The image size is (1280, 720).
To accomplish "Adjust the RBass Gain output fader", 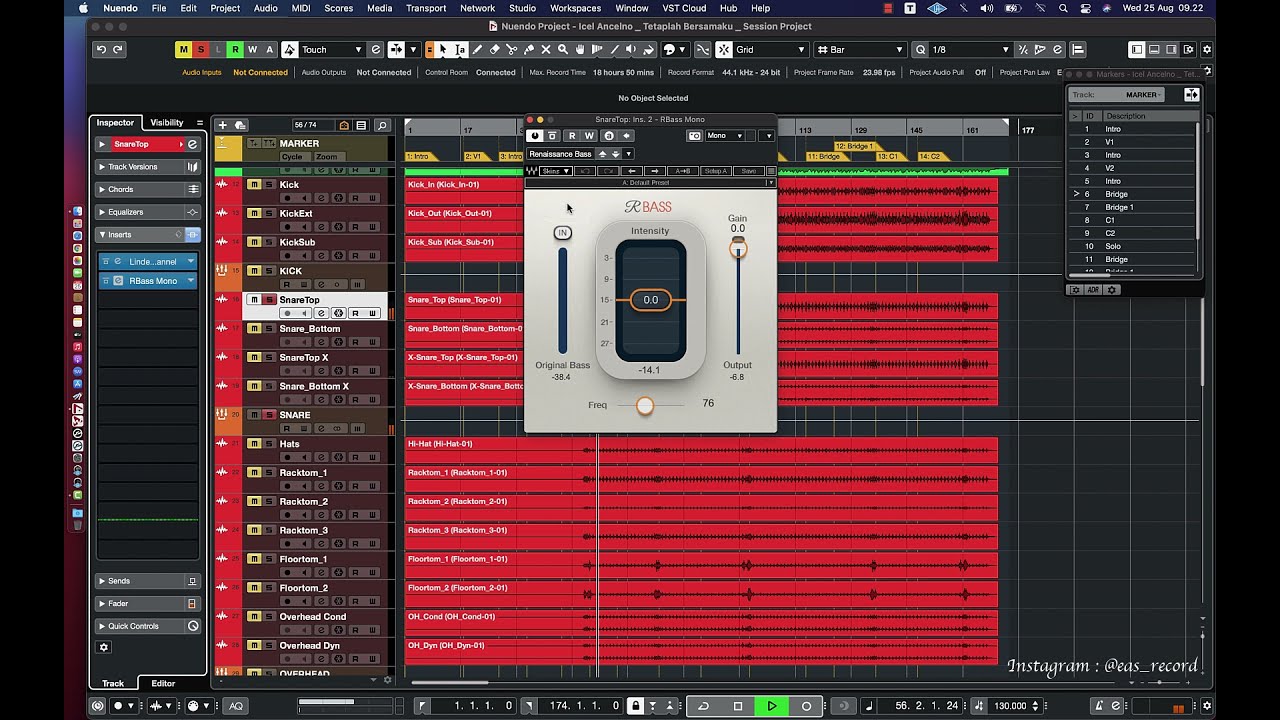I will [x=738, y=249].
